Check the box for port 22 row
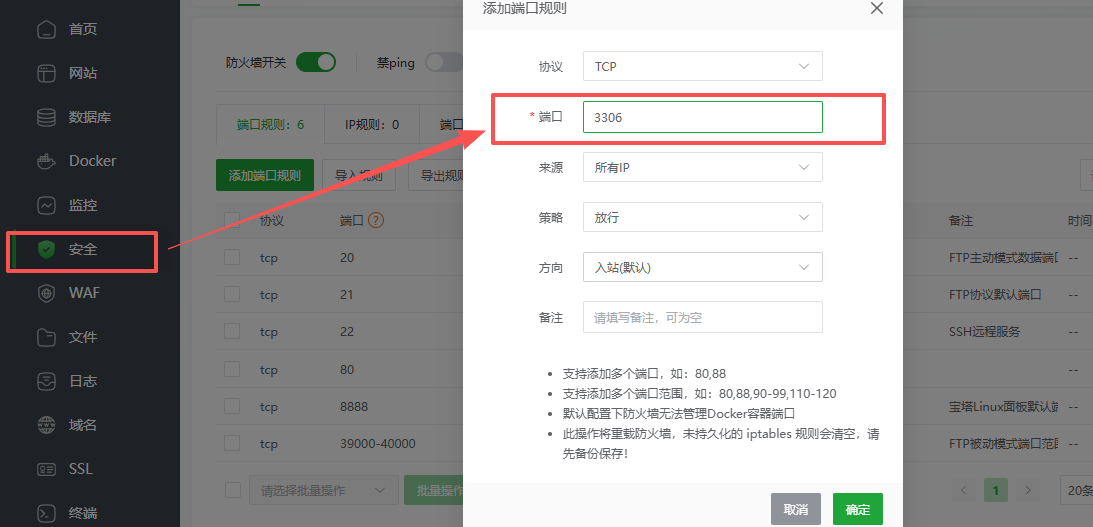This screenshot has height=527, width=1093. [x=232, y=332]
